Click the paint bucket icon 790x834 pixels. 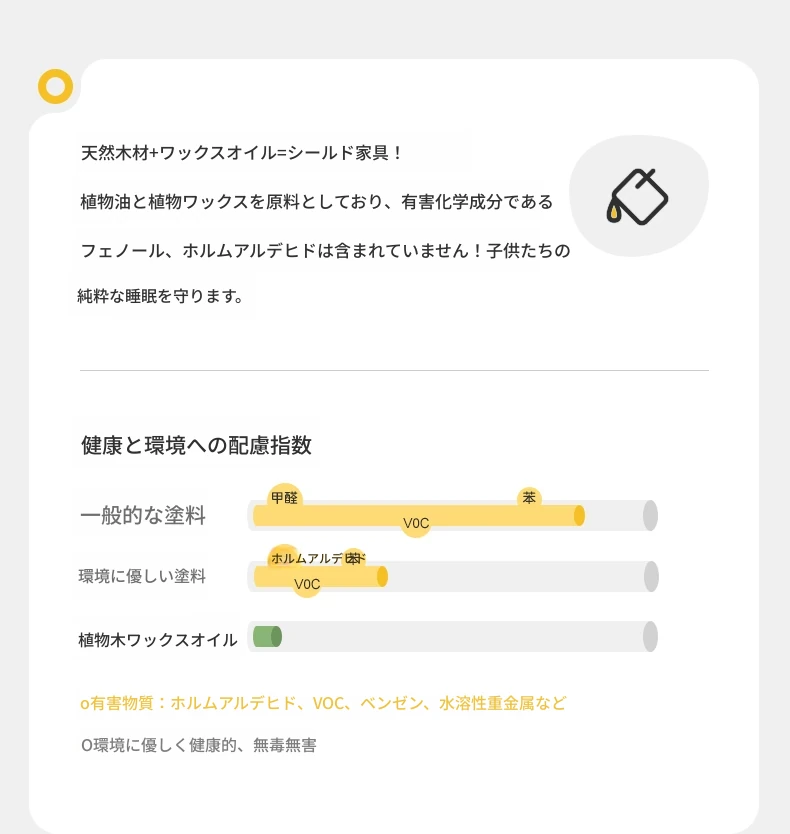637,196
